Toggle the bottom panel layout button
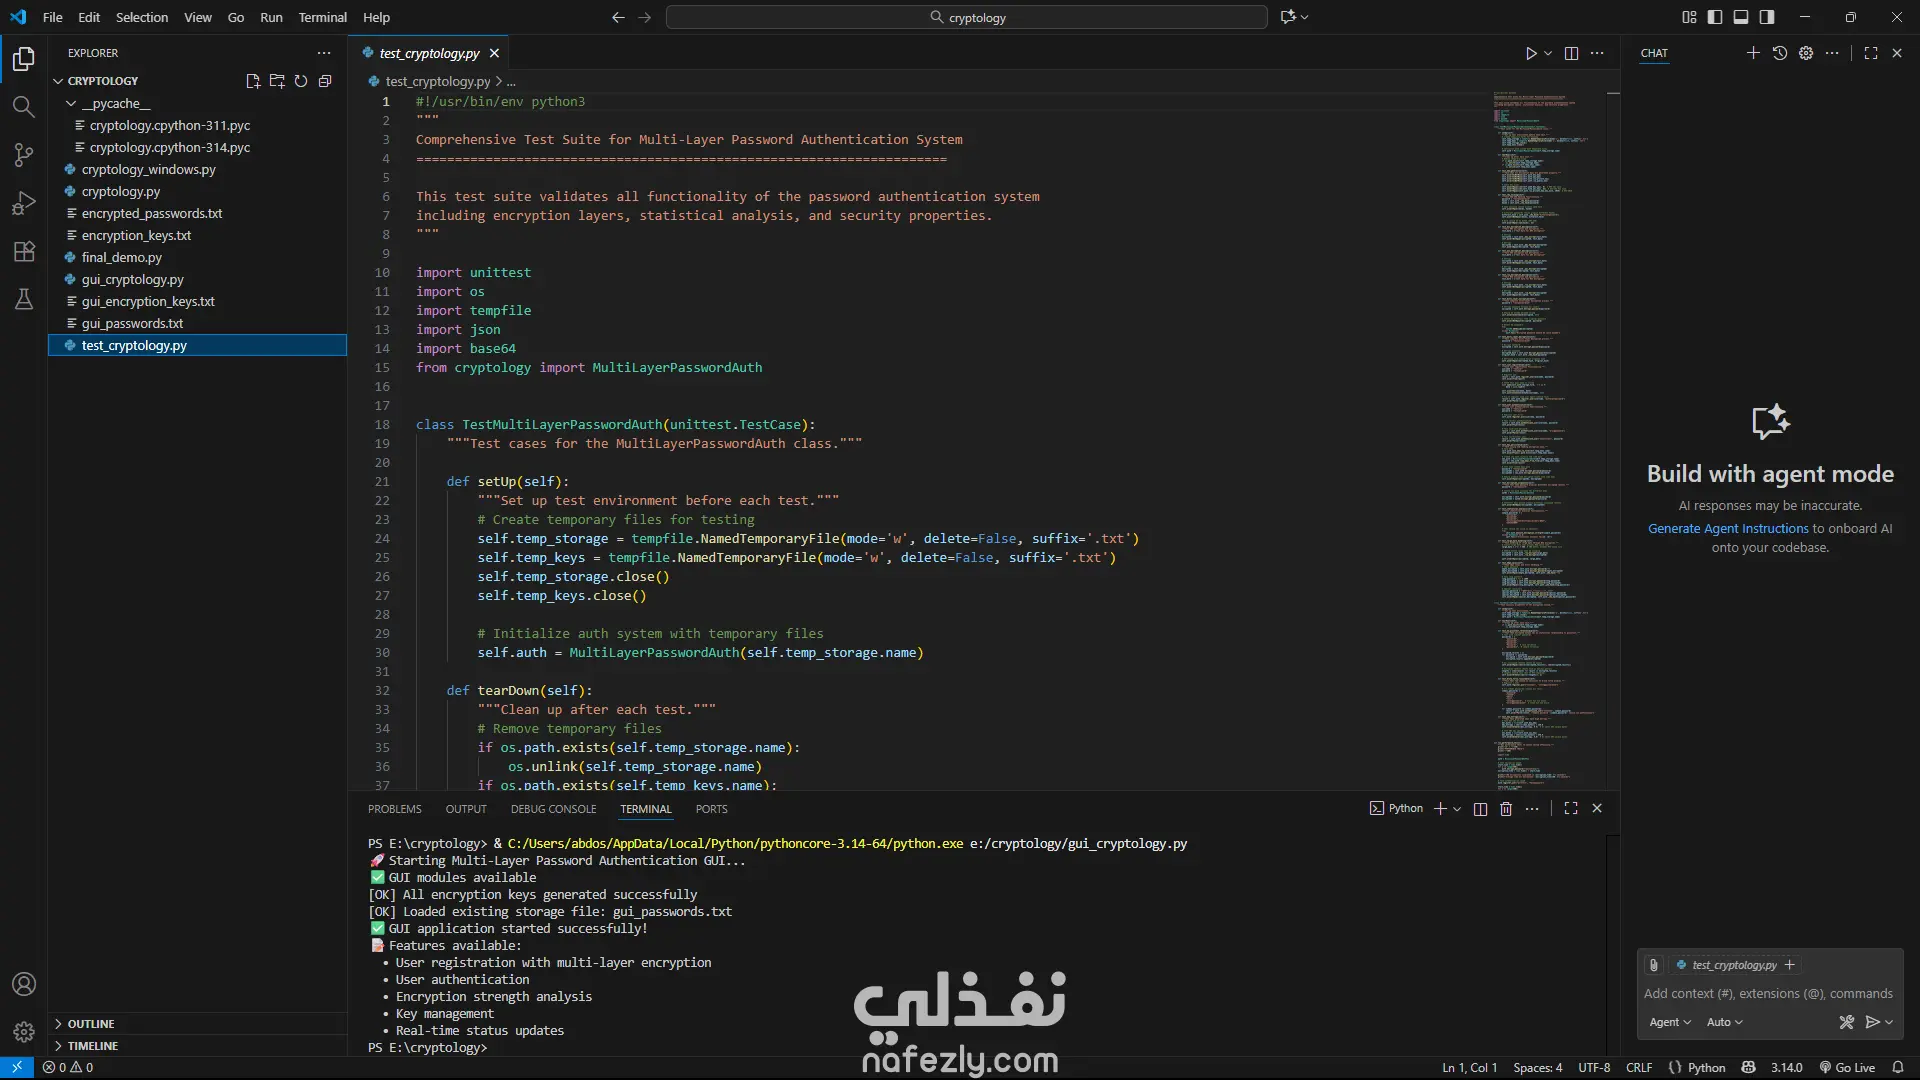The width and height of the screenshot is (1920, 1080). [x=1741, y=17]
